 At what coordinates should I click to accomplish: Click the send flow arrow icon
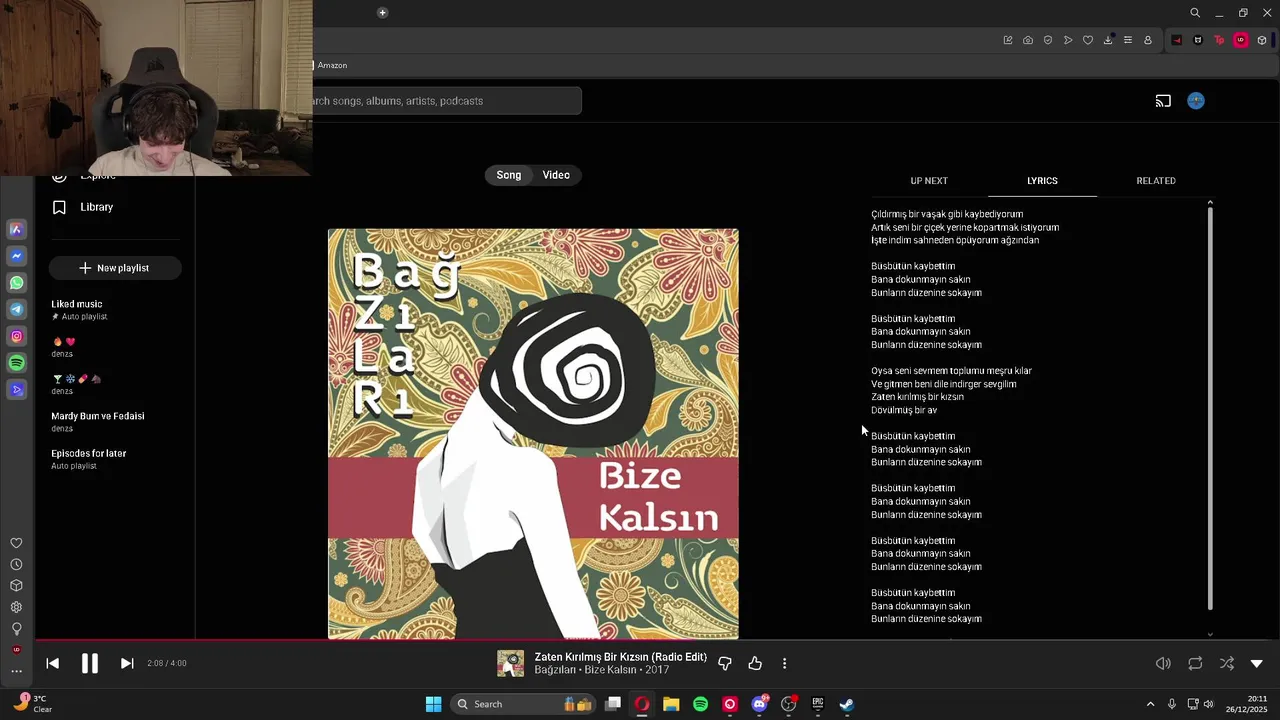[1068, 40]
